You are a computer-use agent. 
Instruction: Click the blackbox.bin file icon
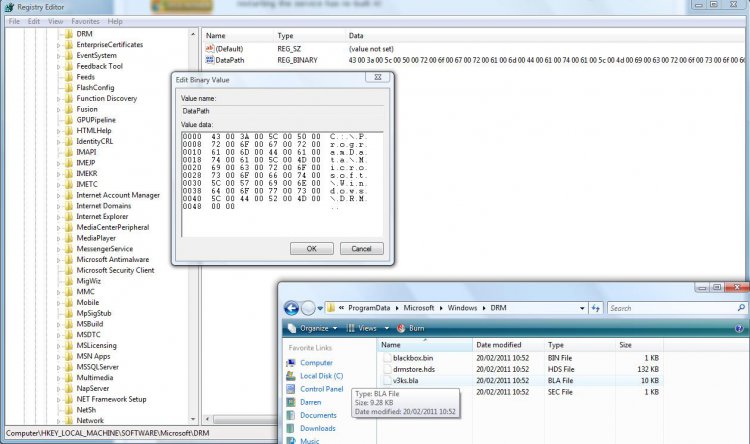(x=387, y=357)
